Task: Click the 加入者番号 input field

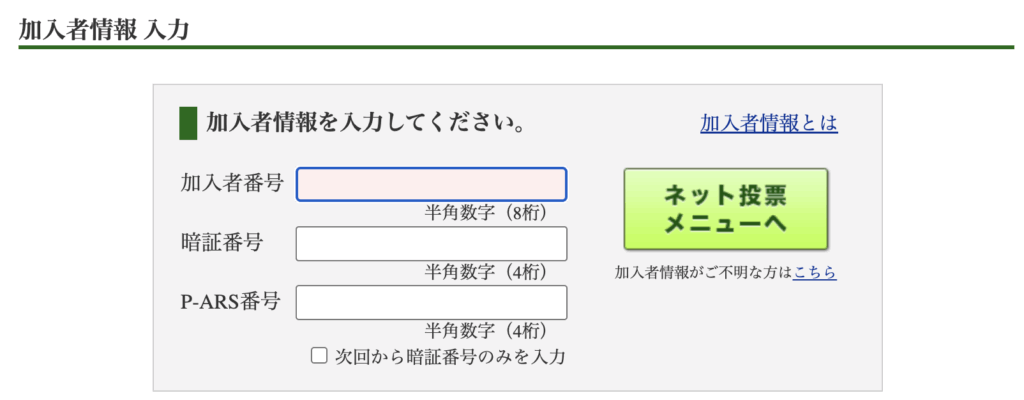Action: click(x=431, y=184)
